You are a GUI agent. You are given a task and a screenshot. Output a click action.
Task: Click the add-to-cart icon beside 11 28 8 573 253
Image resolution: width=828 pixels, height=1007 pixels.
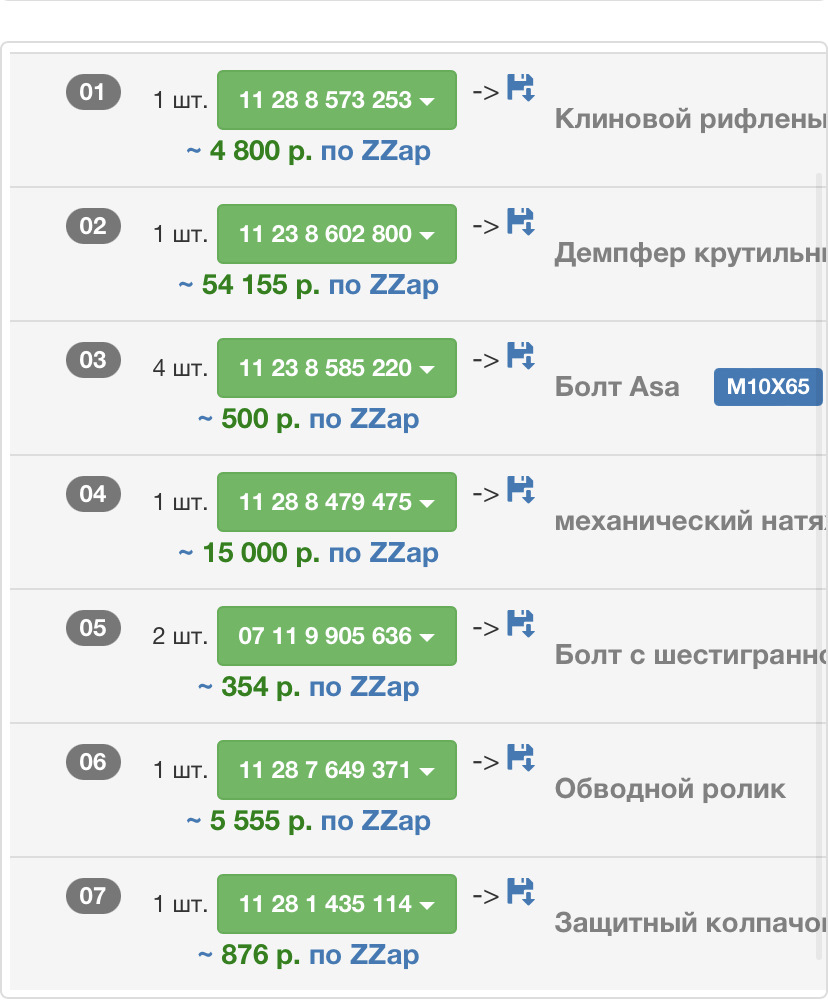click(520, 87)
